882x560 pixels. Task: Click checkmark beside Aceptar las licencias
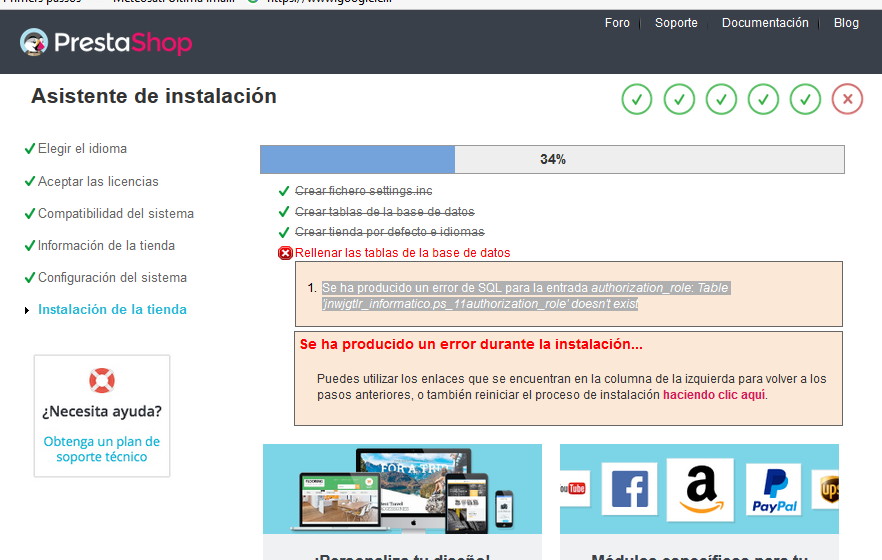tap(30, 182)
